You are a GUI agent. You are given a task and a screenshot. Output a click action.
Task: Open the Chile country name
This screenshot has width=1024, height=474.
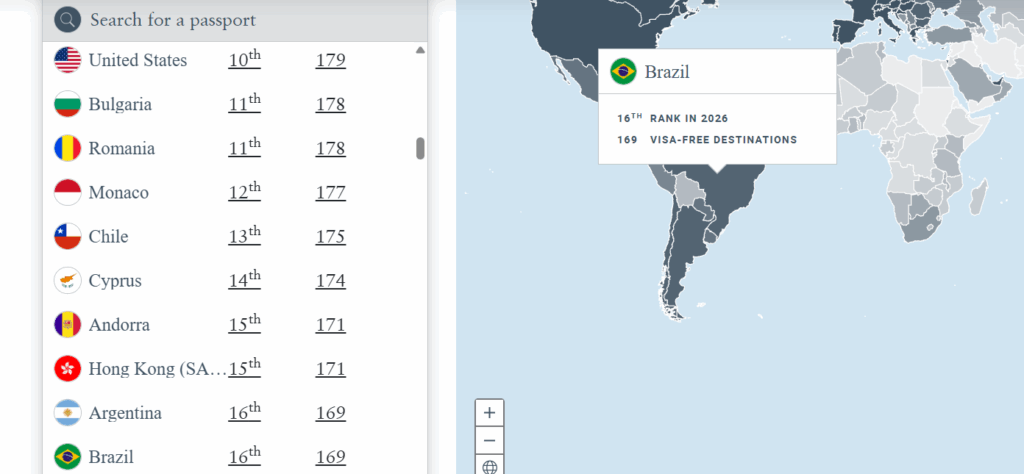pos(108,236)
